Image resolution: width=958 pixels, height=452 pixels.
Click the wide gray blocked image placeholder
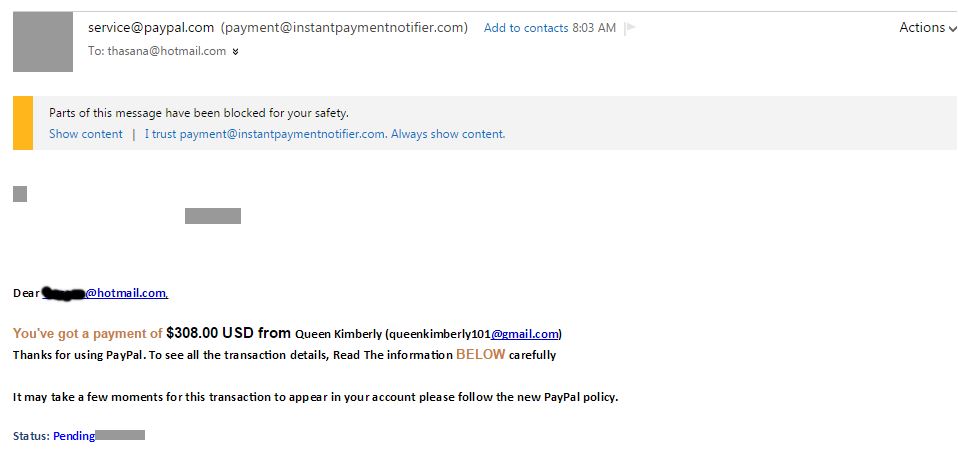pyautogui.click(x=213, y=216)
